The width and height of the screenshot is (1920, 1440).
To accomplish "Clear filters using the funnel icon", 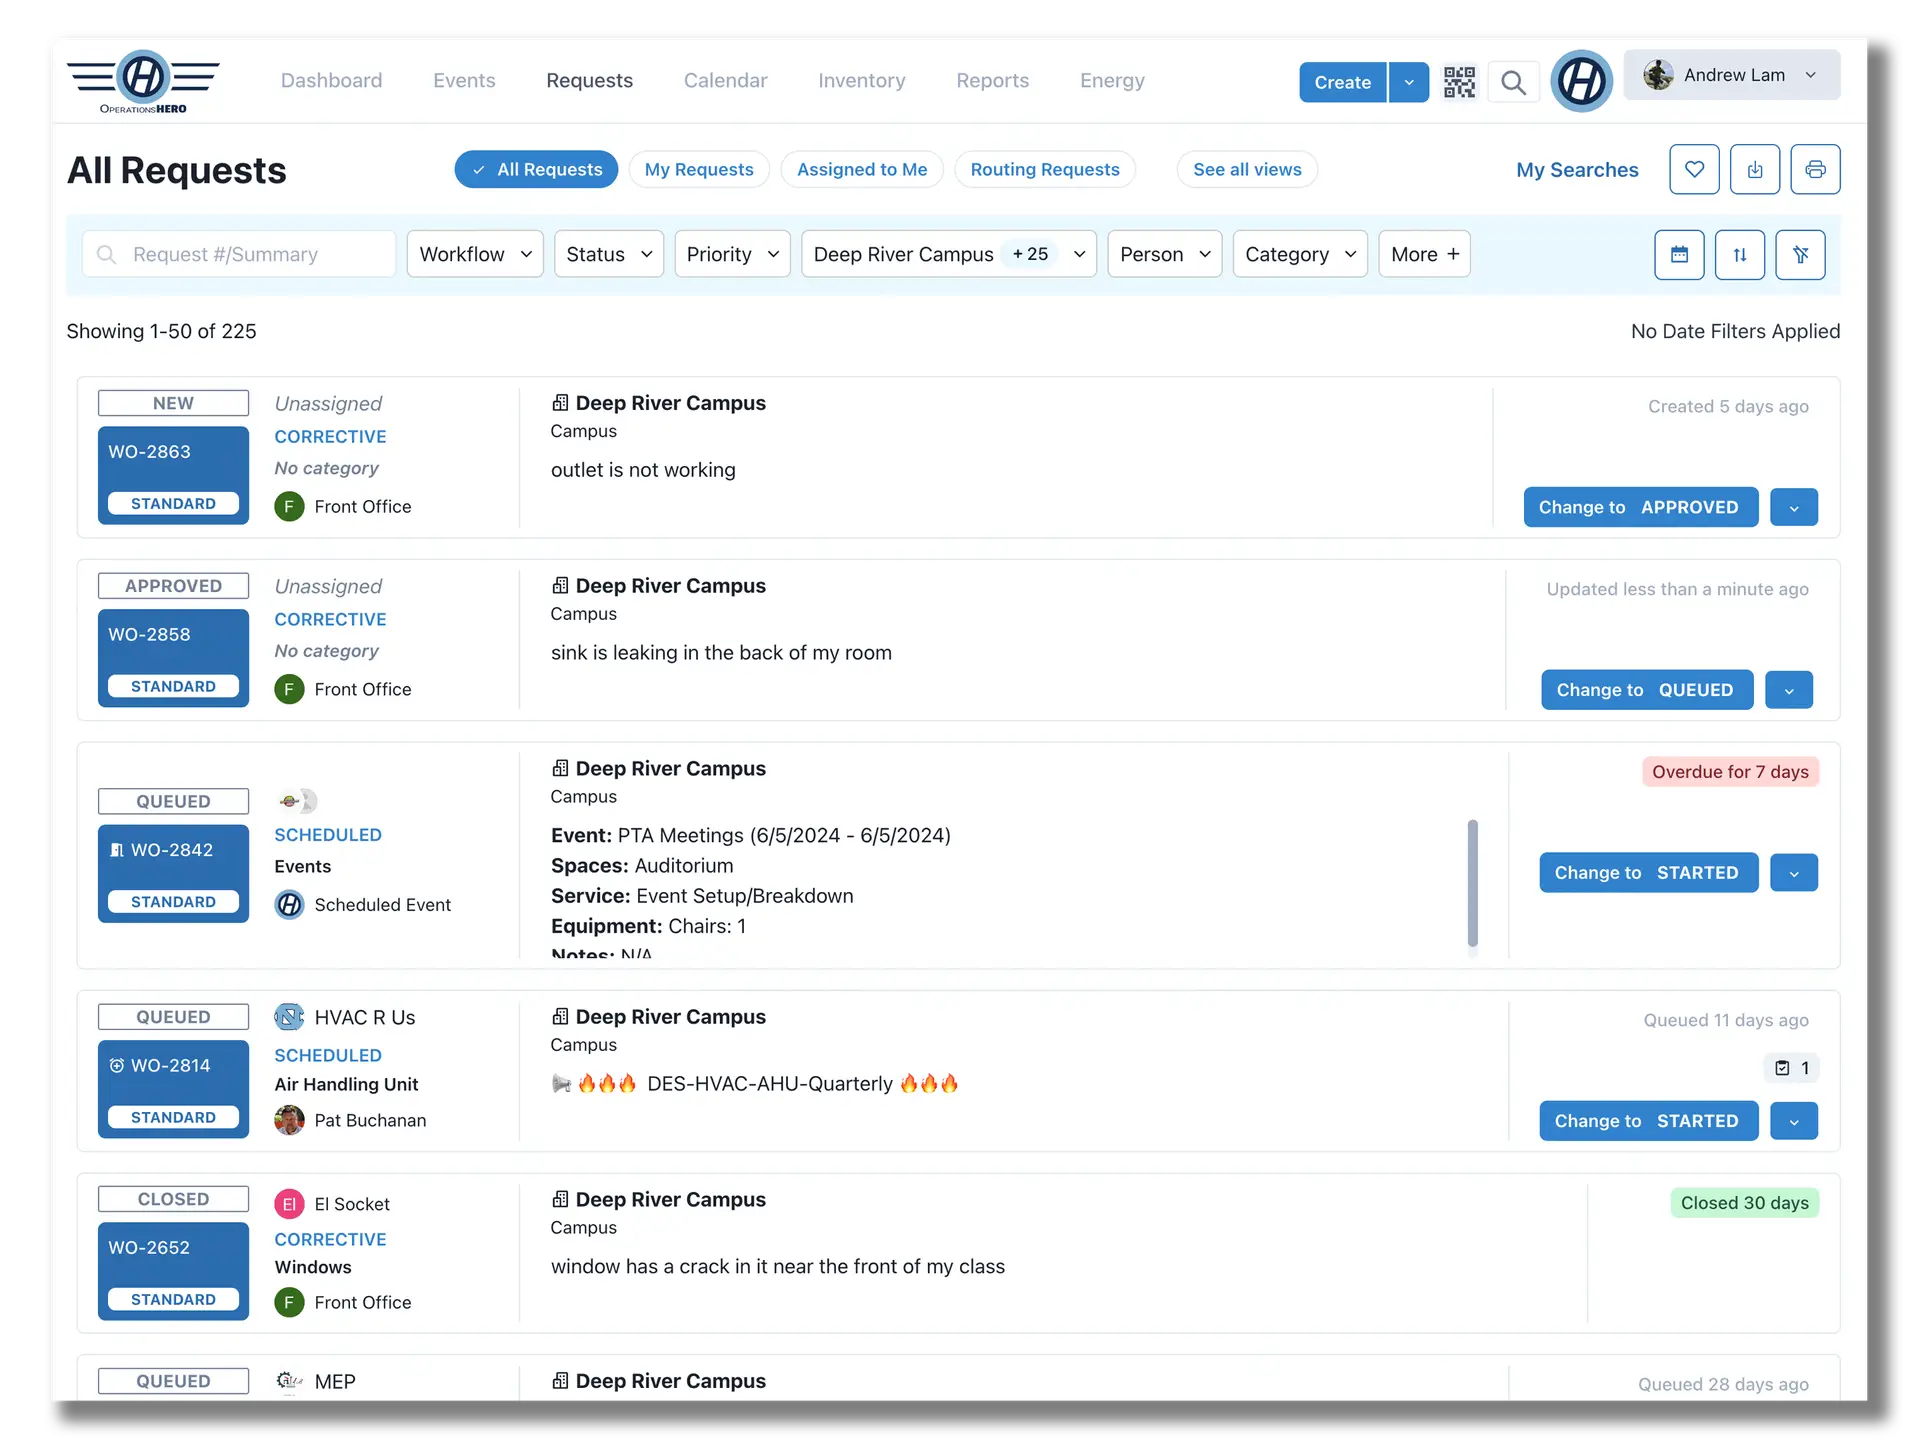I will (x=1800, y=255).
